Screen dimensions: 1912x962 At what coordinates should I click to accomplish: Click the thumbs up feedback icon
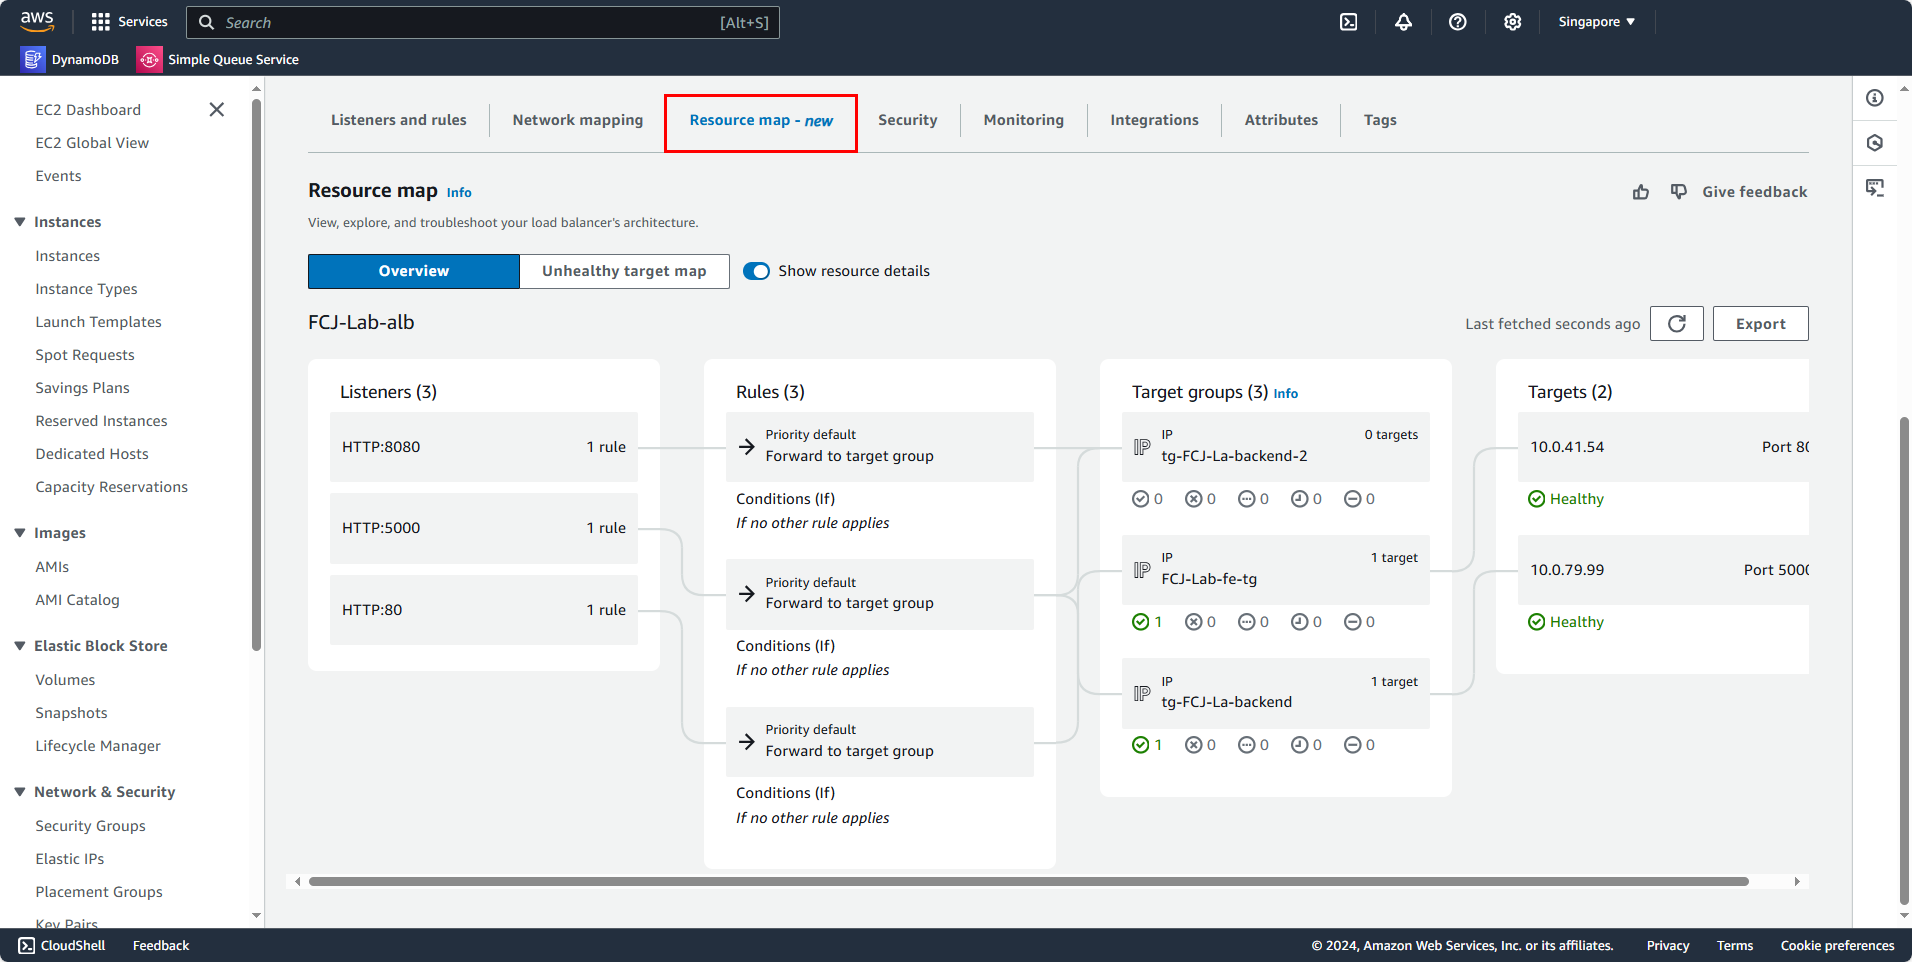click(1641, 192)
